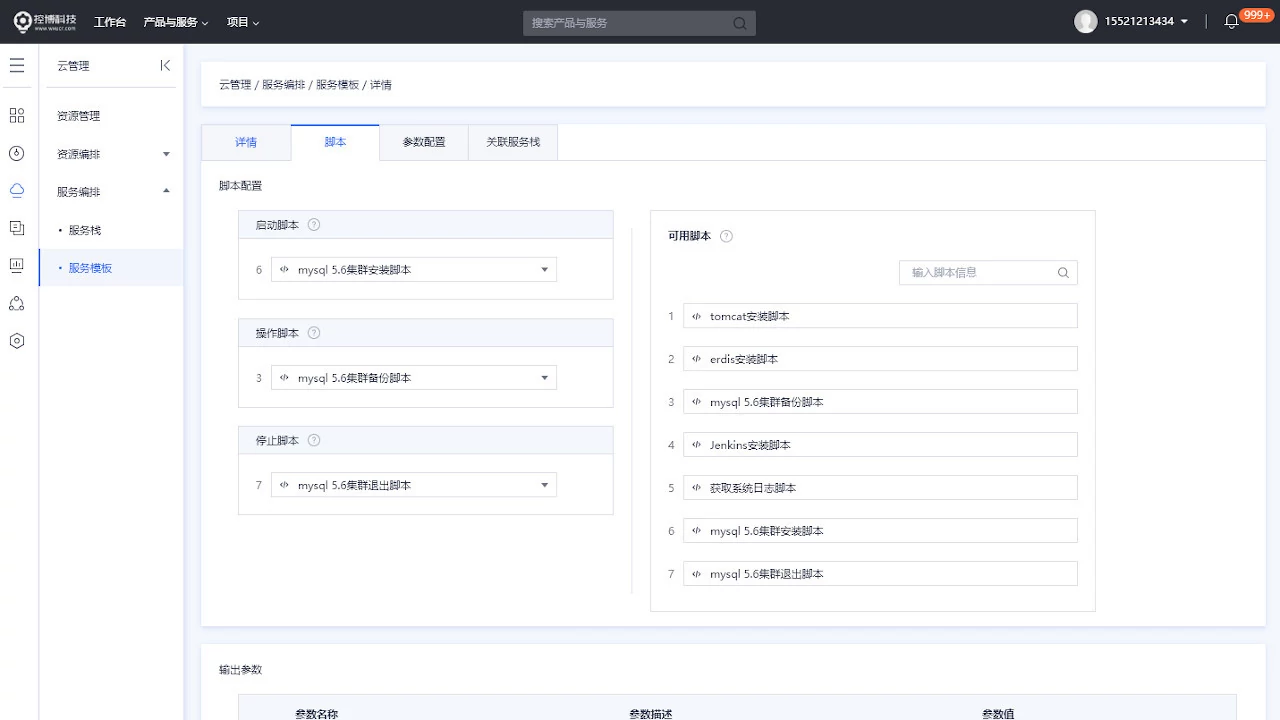Open the 启动脚本 dropdown
This screenshot has height=720, width=1280.
[414, 270]
